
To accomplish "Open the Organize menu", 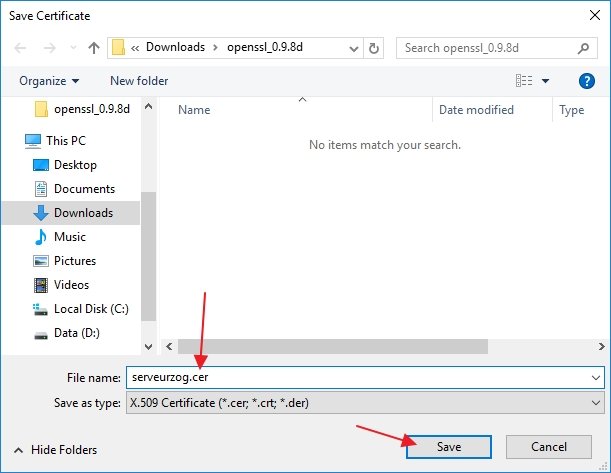I will (49, 81).
